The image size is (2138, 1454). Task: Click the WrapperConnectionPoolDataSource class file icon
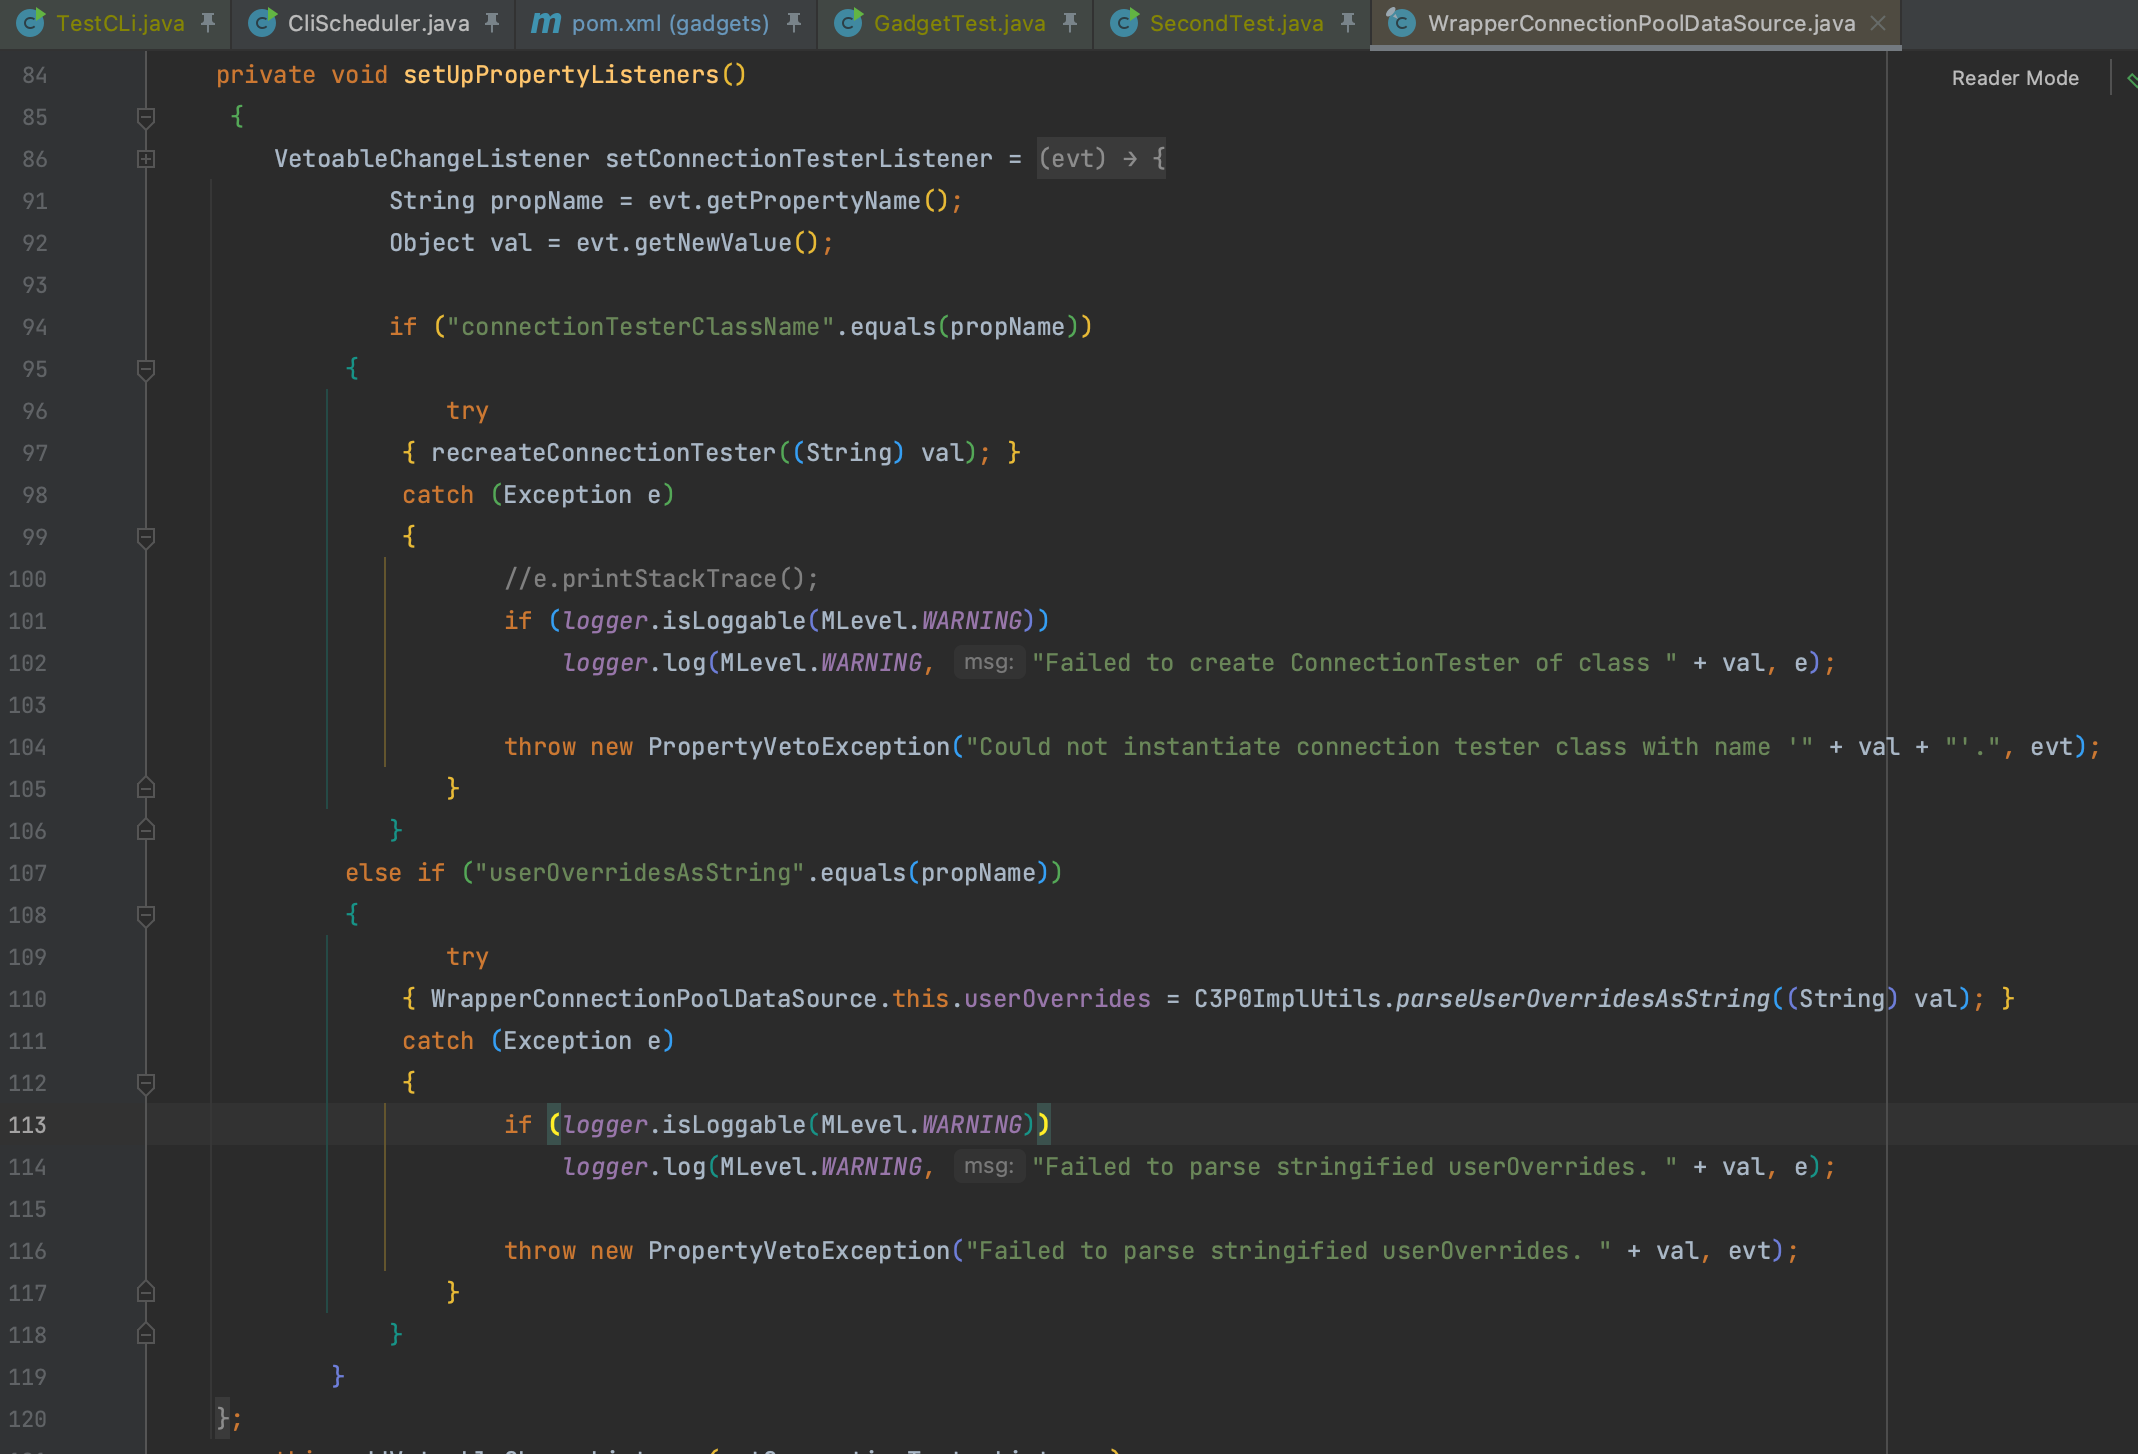point(1401,22)
